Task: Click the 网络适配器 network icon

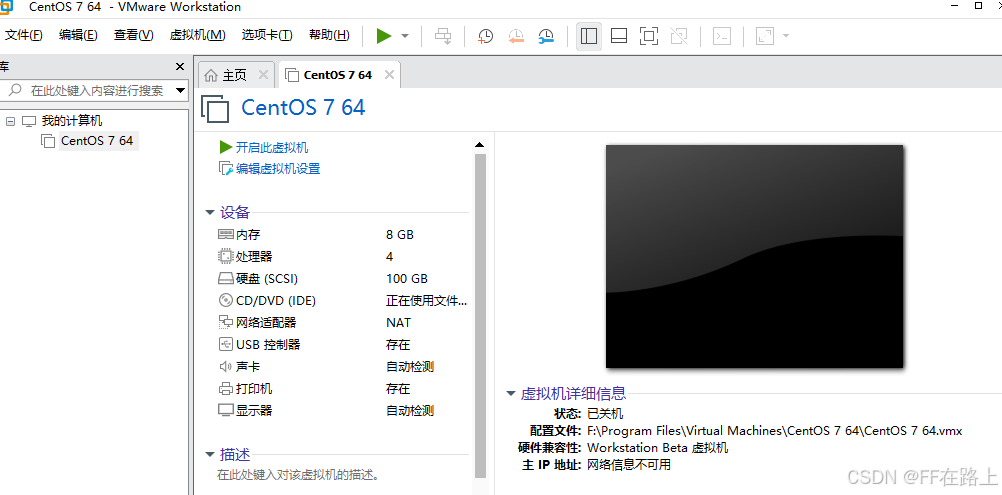Action: [x=226, y=323]
